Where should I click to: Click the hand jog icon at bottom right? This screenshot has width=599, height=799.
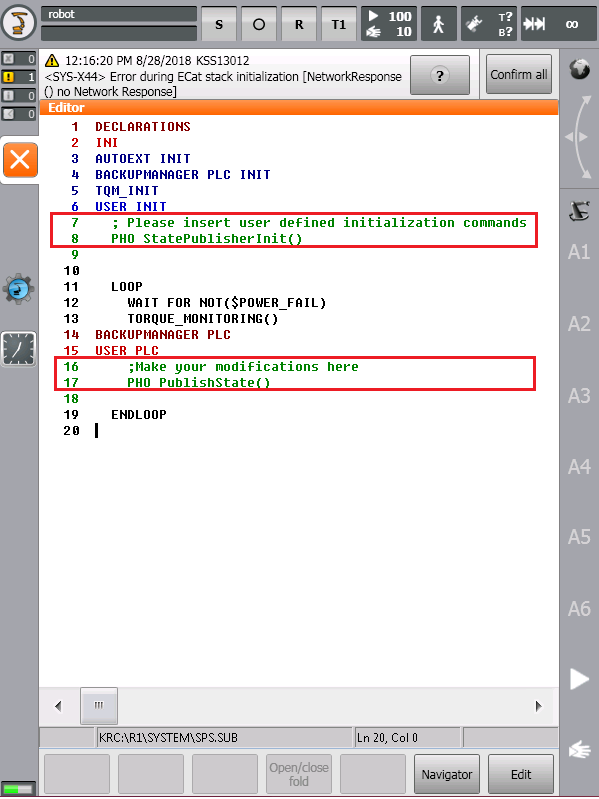point(580,750)
